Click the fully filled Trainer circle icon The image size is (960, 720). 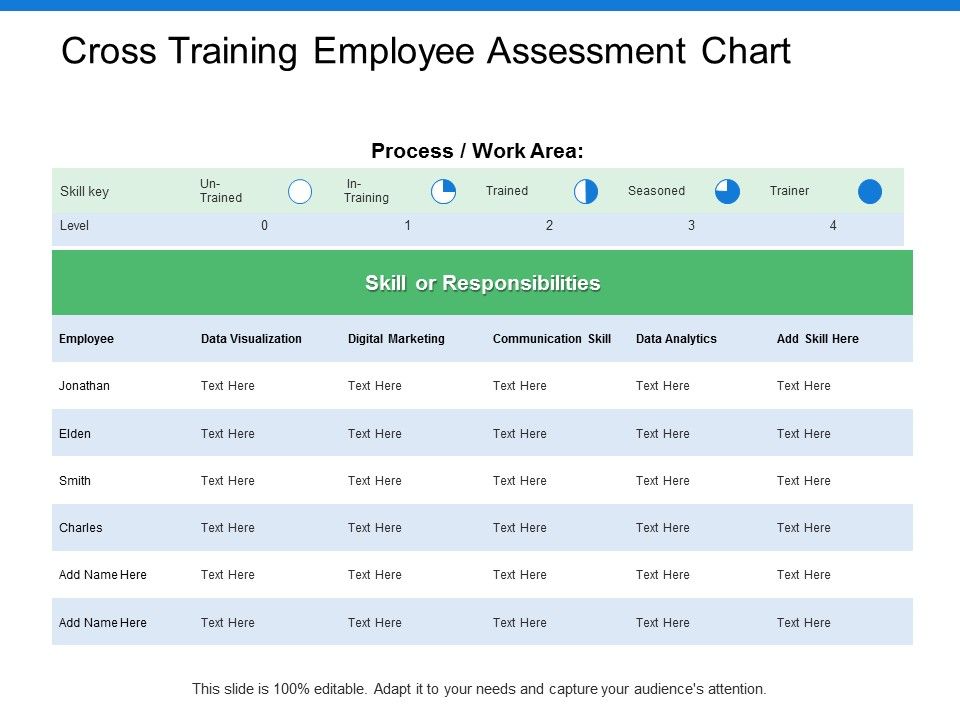tap(870, 191)
